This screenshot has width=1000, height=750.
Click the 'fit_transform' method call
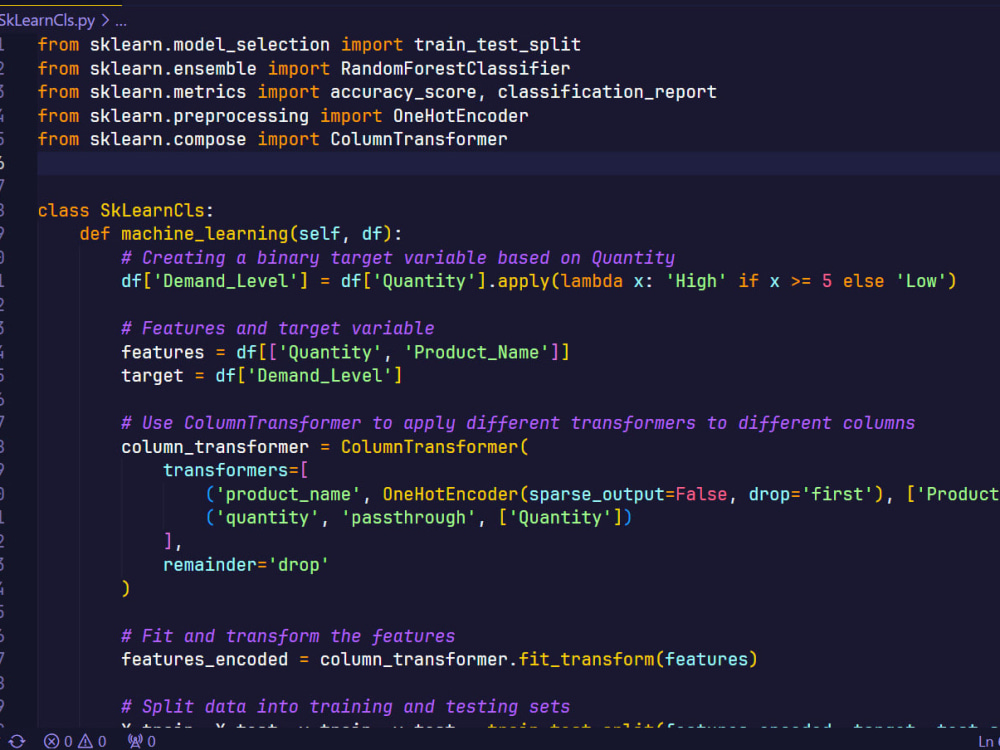586,659
